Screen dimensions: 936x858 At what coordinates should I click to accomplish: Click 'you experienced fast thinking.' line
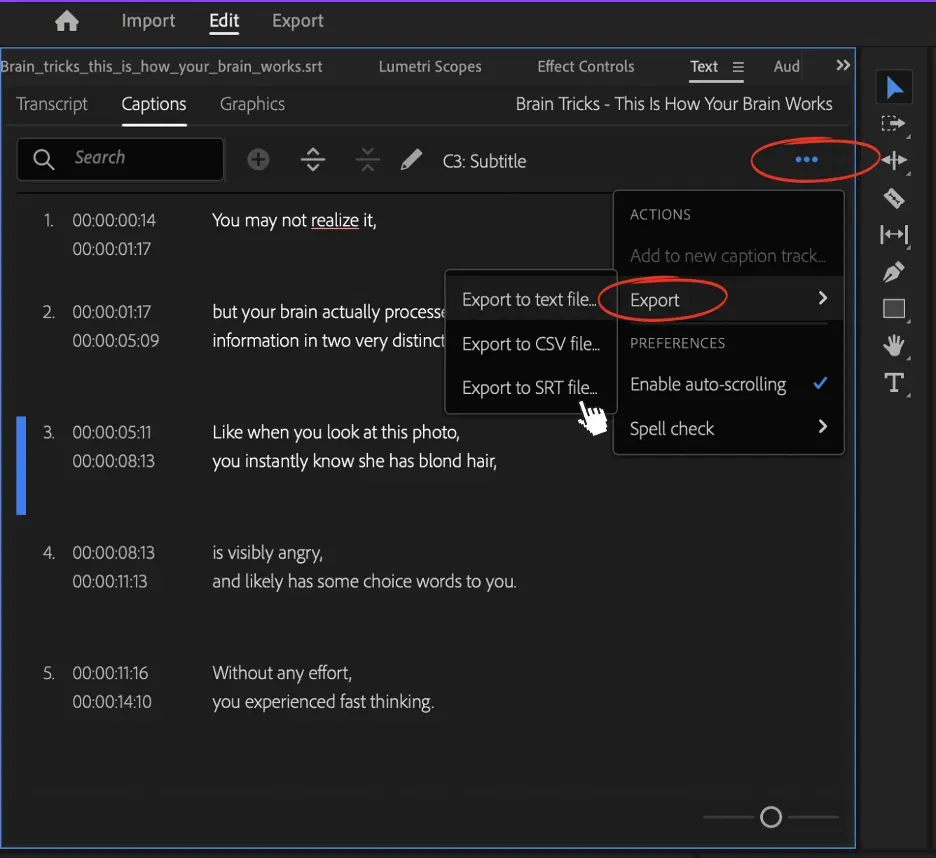click(x=323, y=702)
